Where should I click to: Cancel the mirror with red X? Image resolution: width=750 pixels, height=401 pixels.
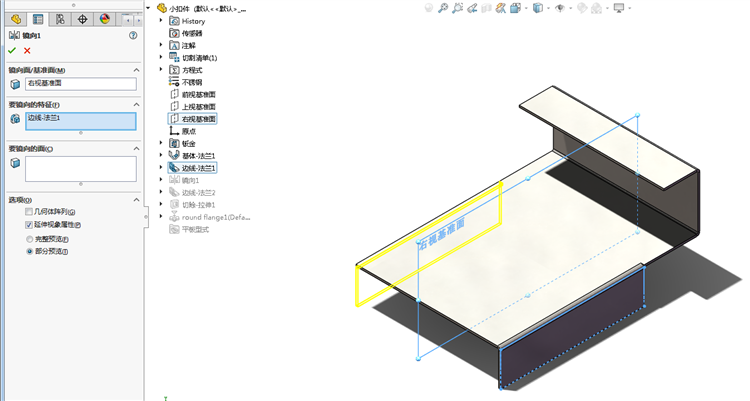[x=27, y=50]
